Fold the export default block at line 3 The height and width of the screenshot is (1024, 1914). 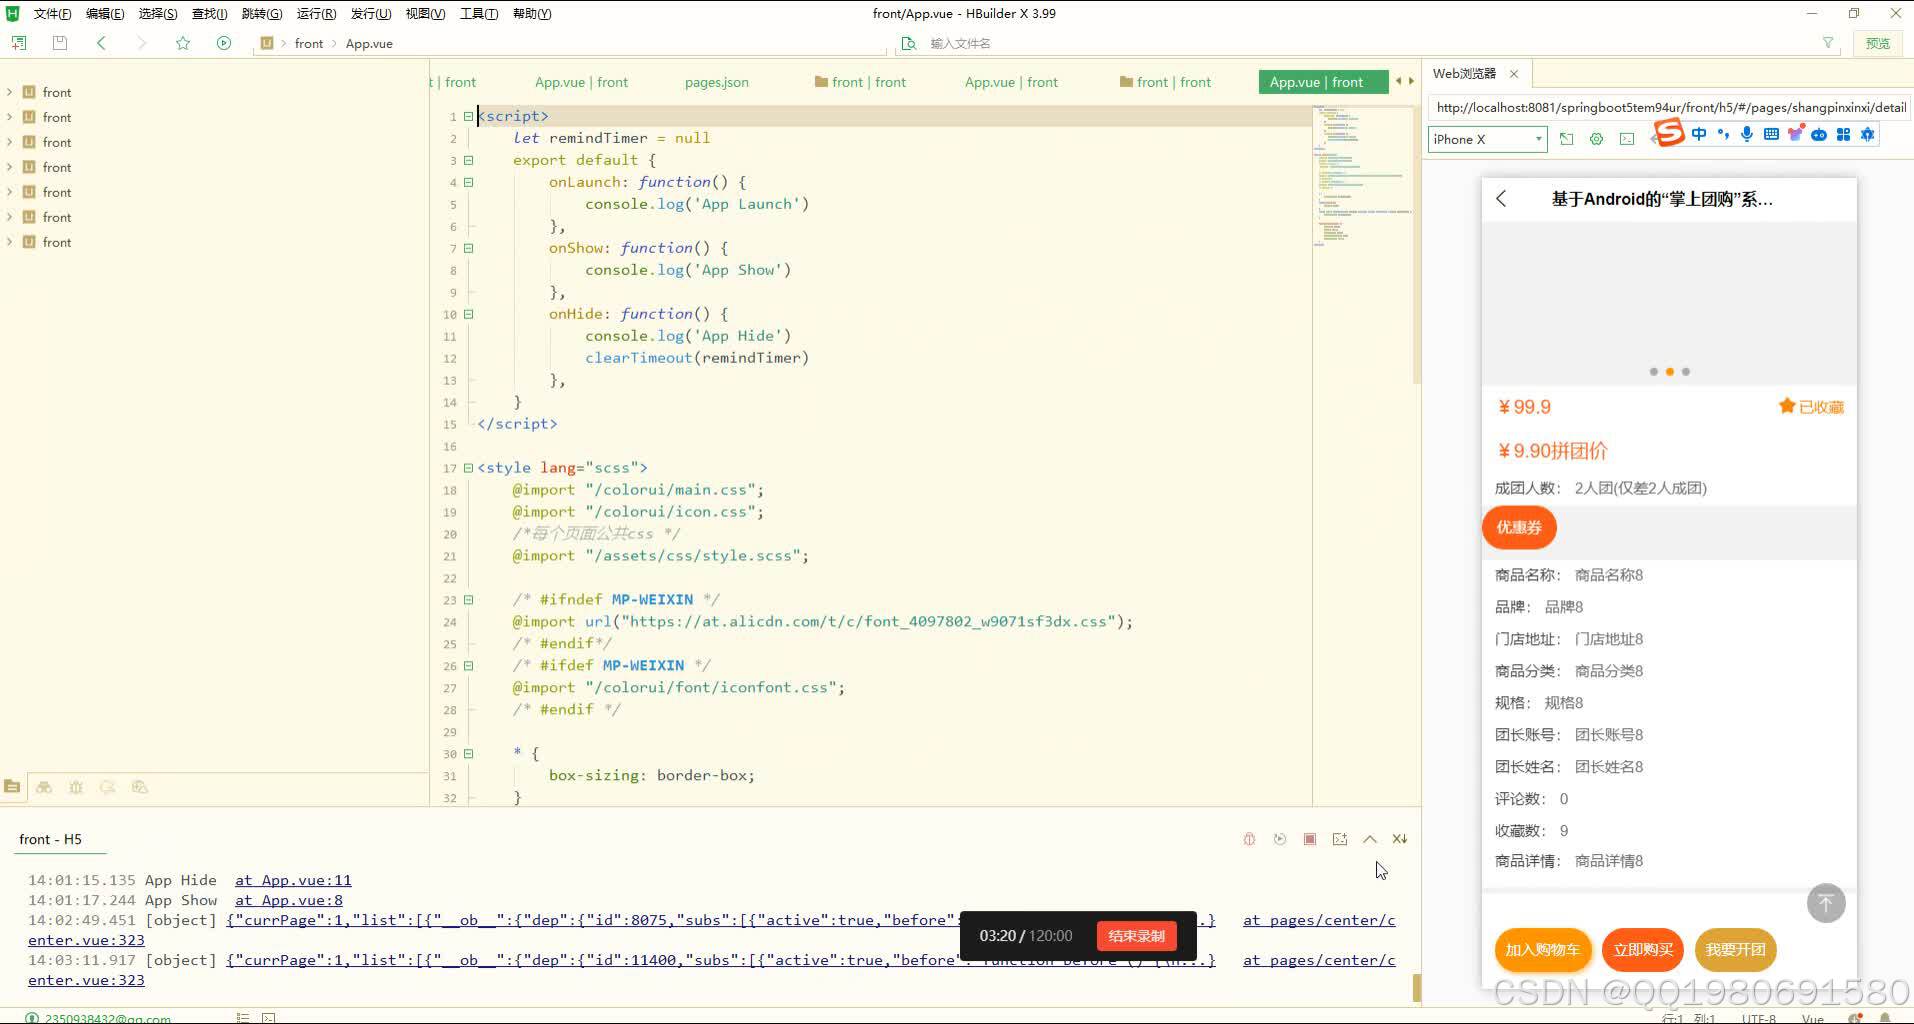click(468, 160)
